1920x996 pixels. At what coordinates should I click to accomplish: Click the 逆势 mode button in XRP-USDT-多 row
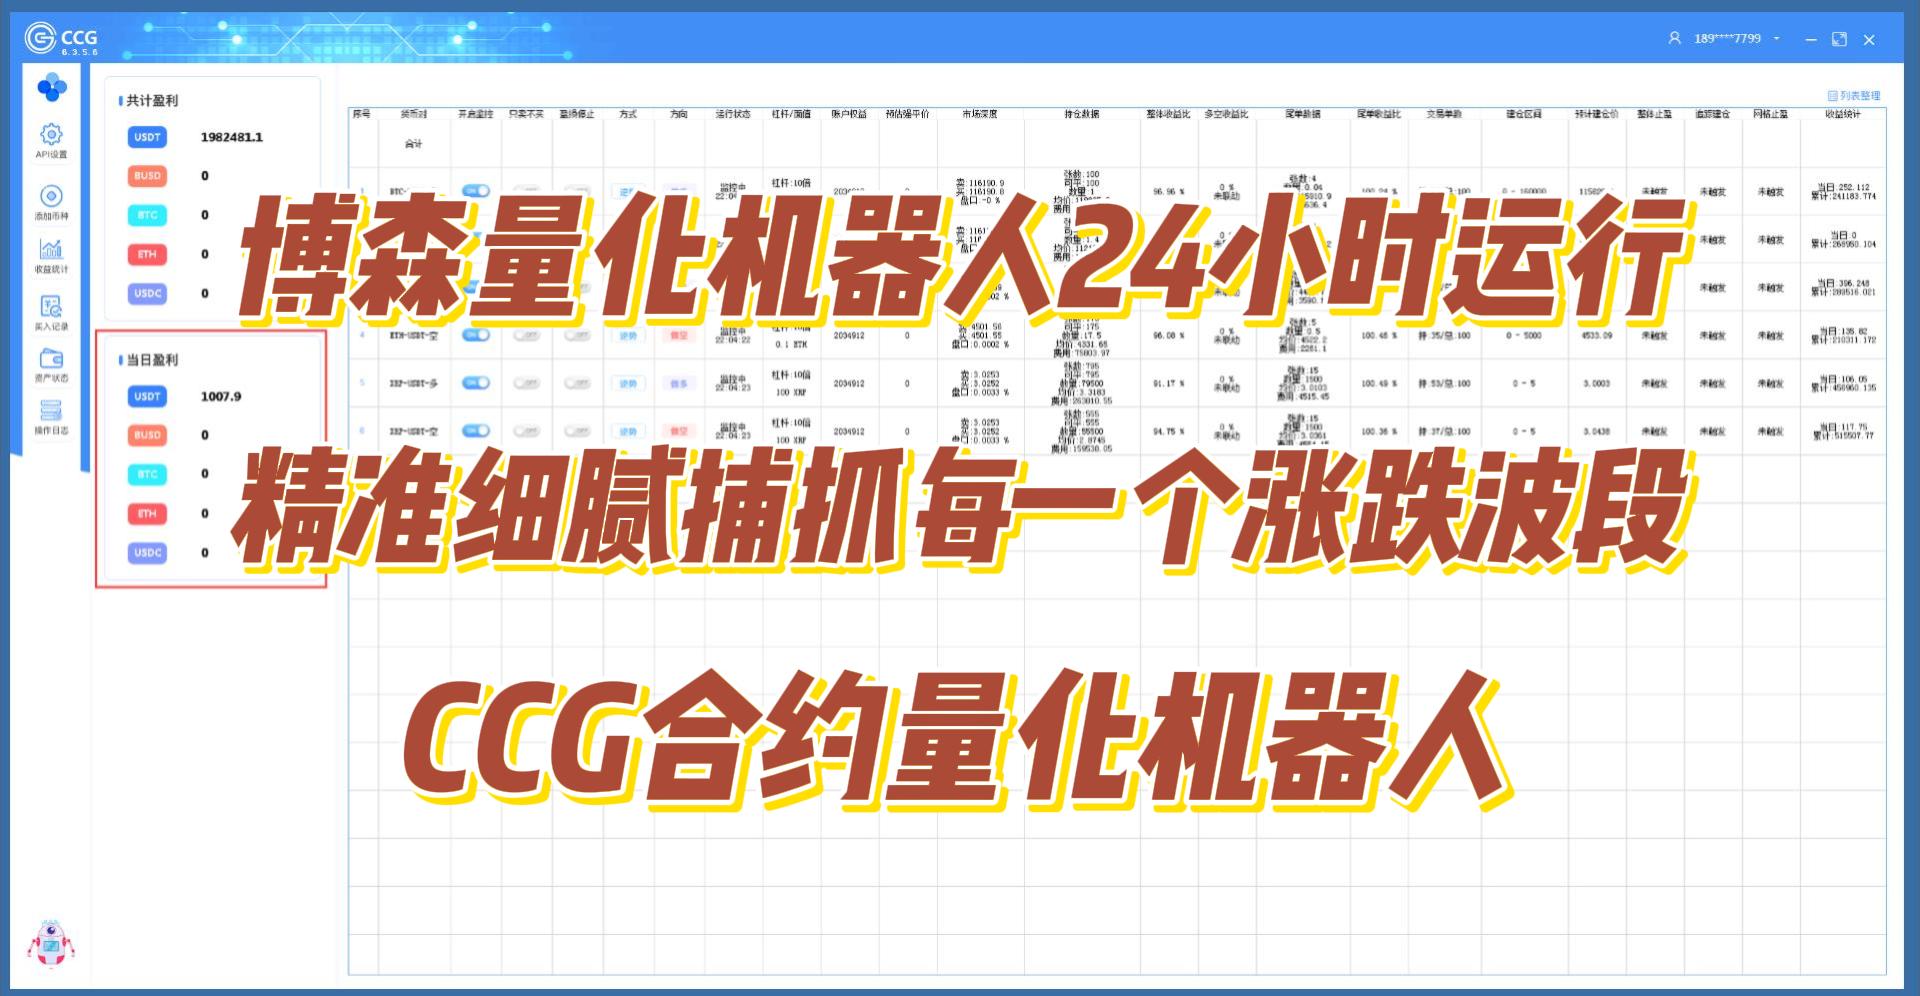[628, 383]
